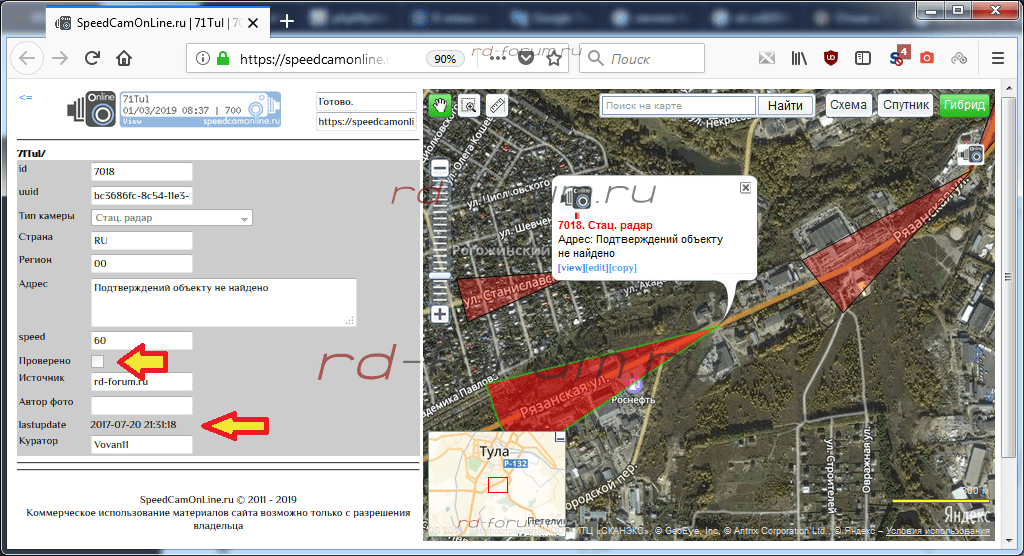The width and height of the screenshot is (1024, 556).
Task: Collapse the Тула overview minimap
Action: pyautogui.click(x=560, y=438)
